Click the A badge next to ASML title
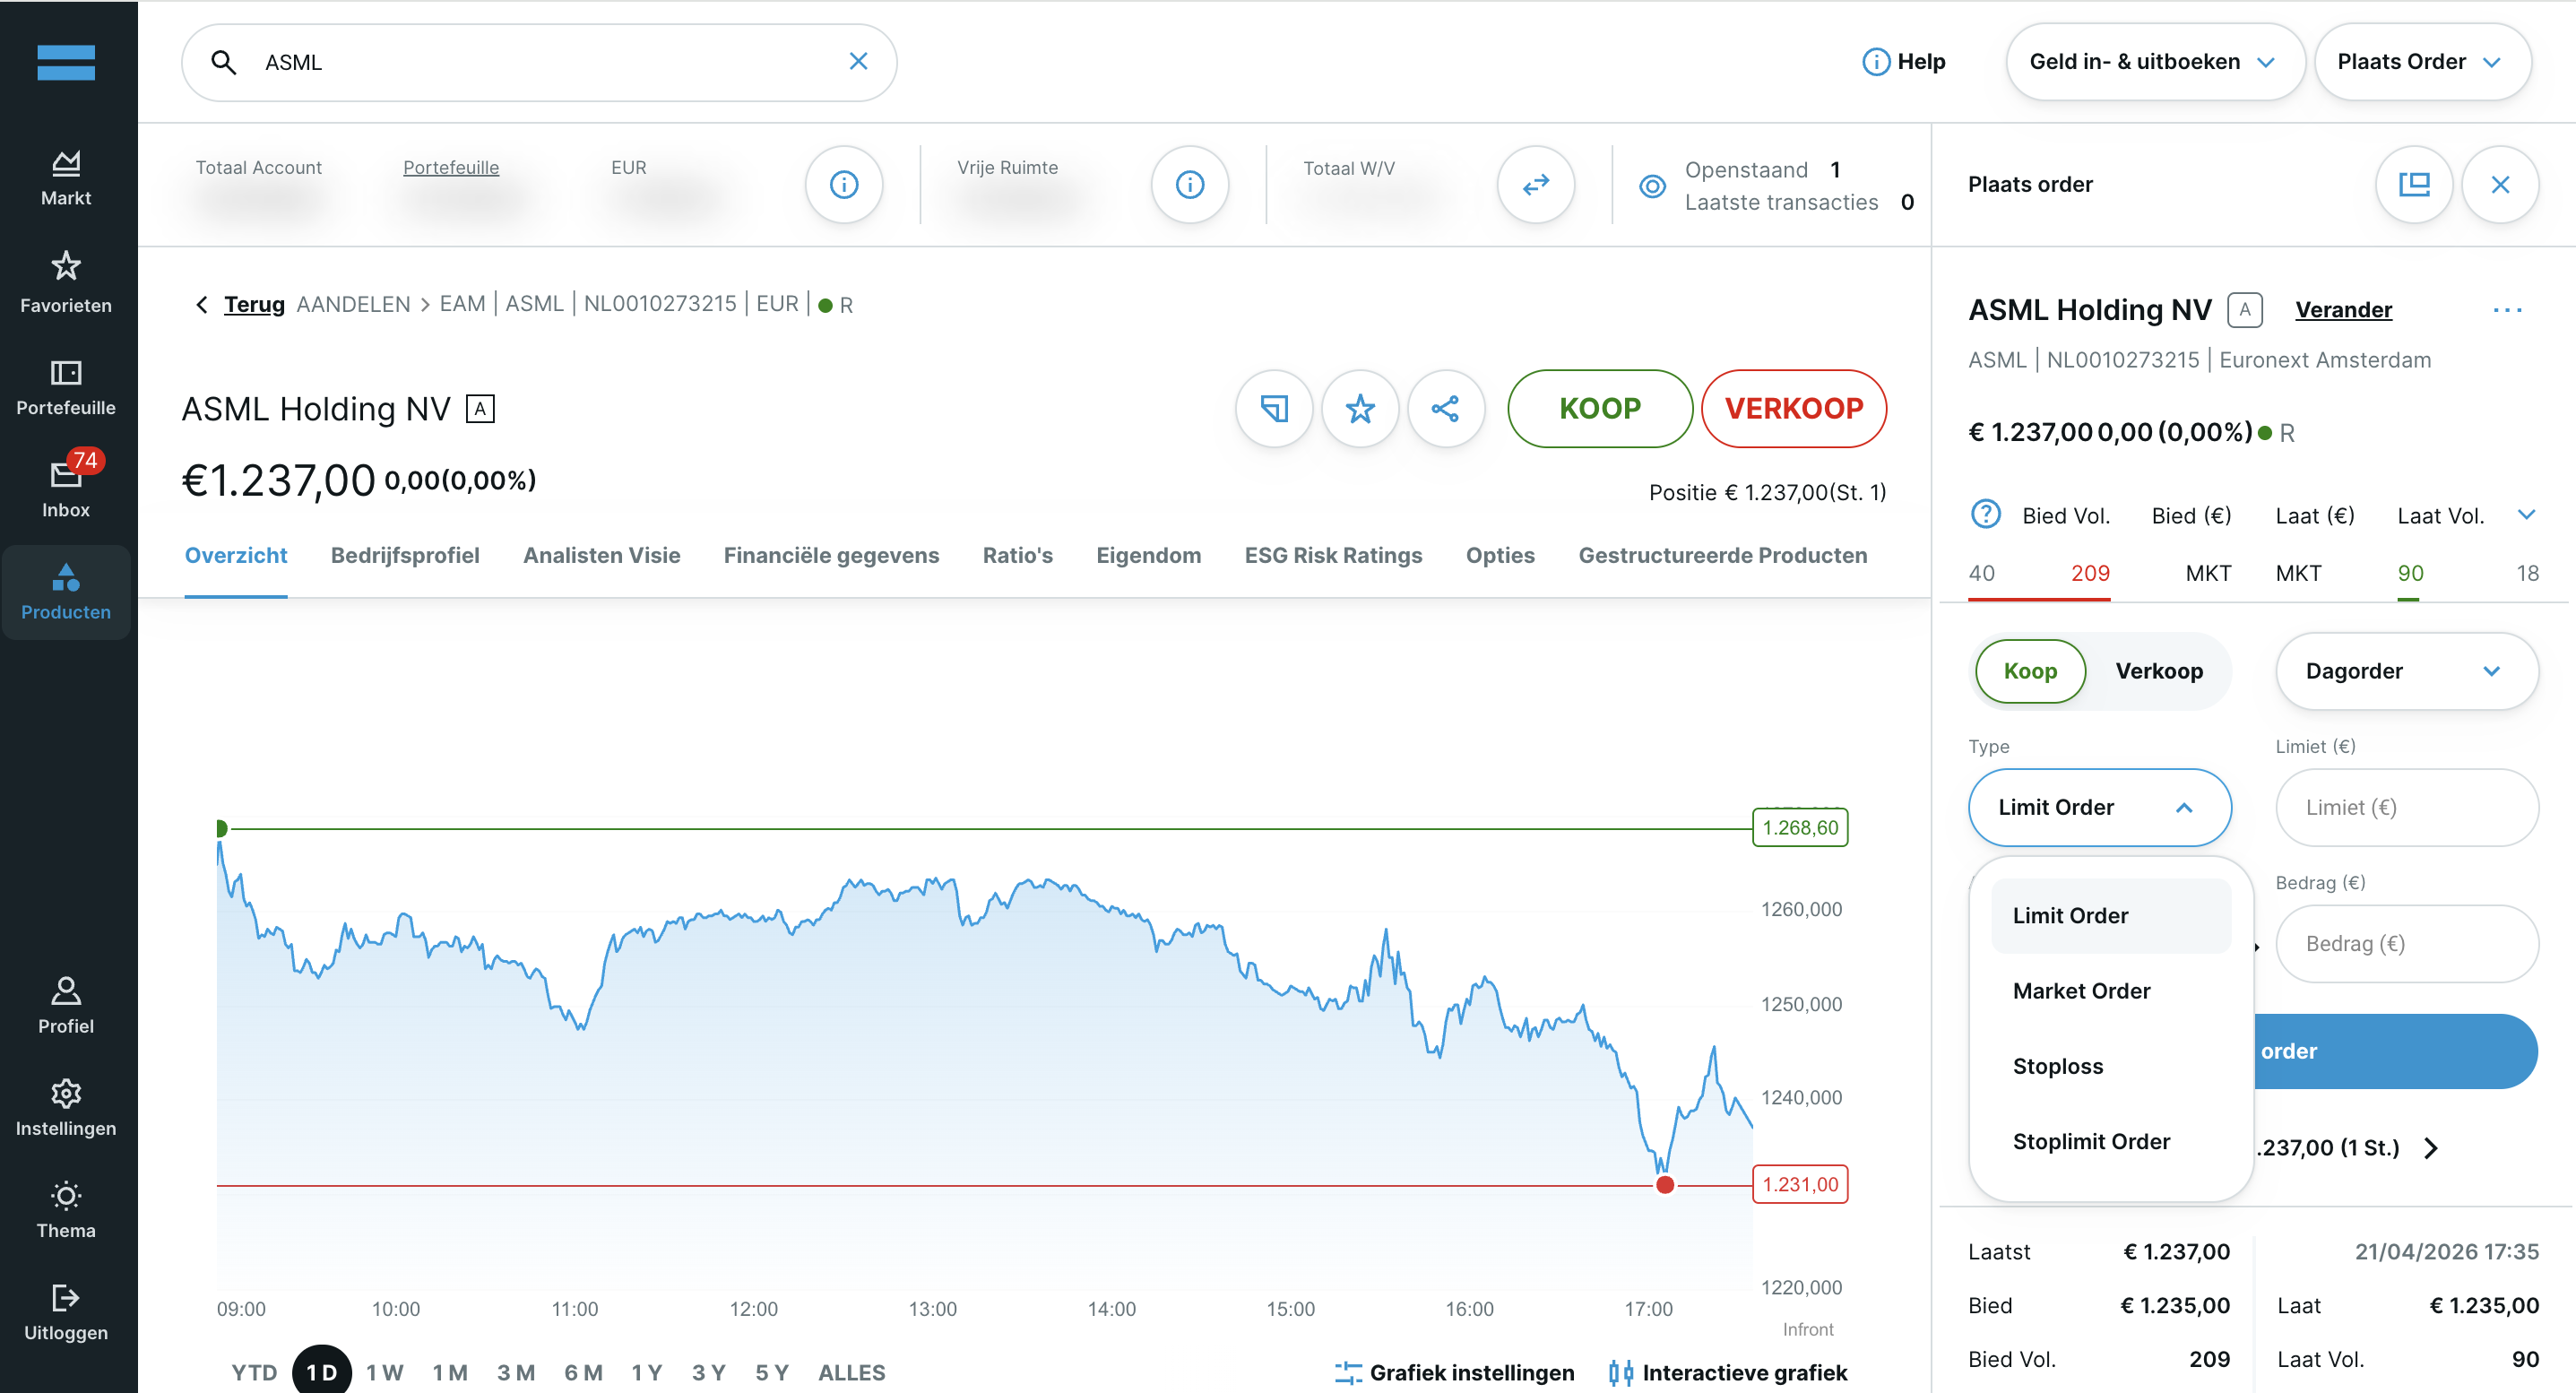 click(480, 409)
